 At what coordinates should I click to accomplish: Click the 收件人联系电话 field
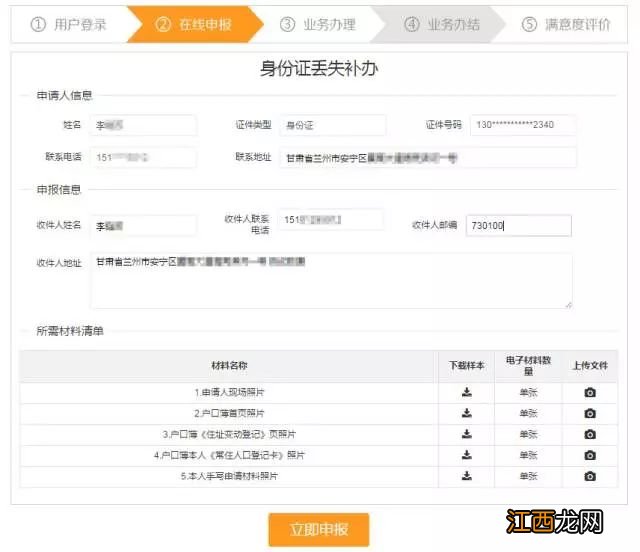tap(331, 220)
